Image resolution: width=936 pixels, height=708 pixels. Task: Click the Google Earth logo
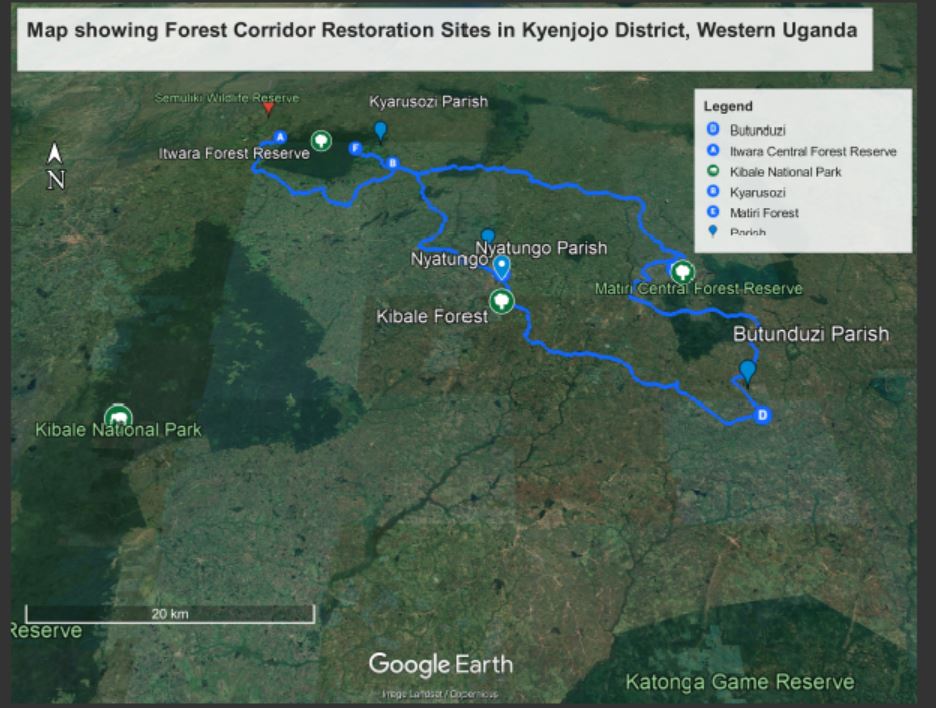(440, 664)
